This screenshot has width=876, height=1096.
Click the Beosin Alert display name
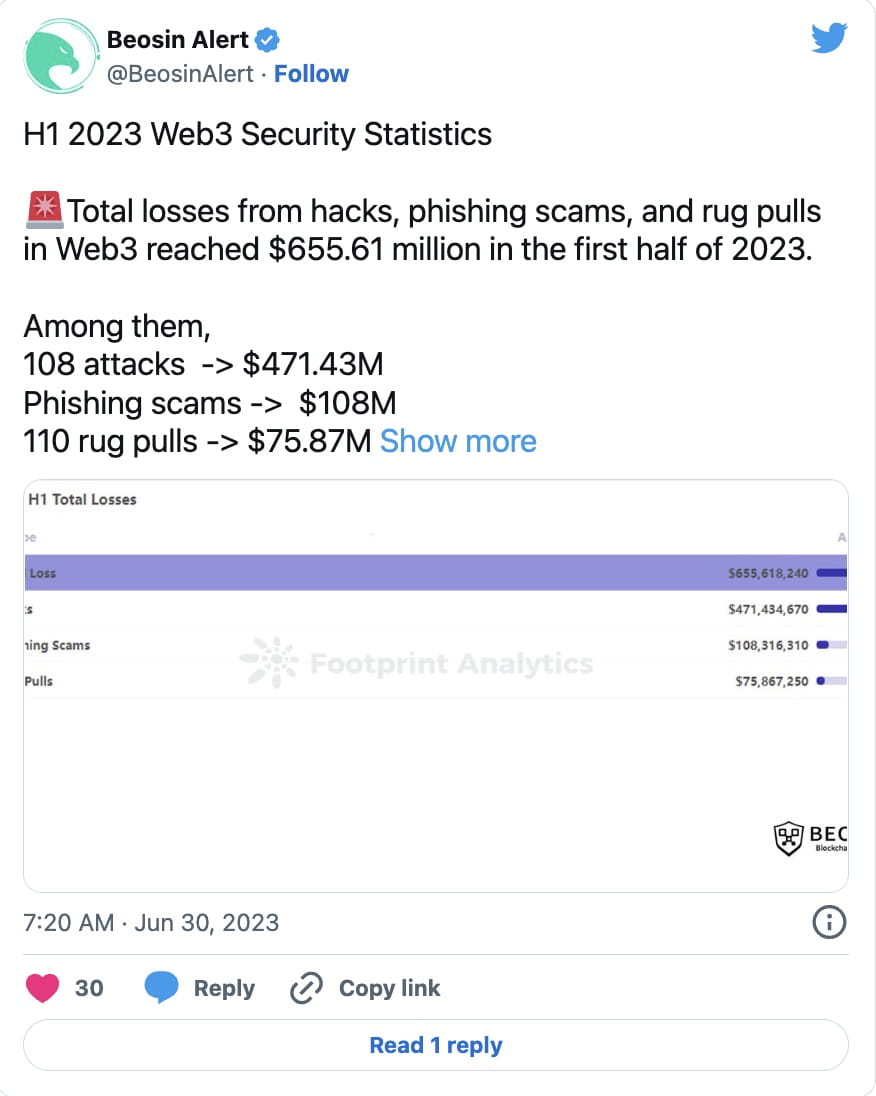point(177,39)
